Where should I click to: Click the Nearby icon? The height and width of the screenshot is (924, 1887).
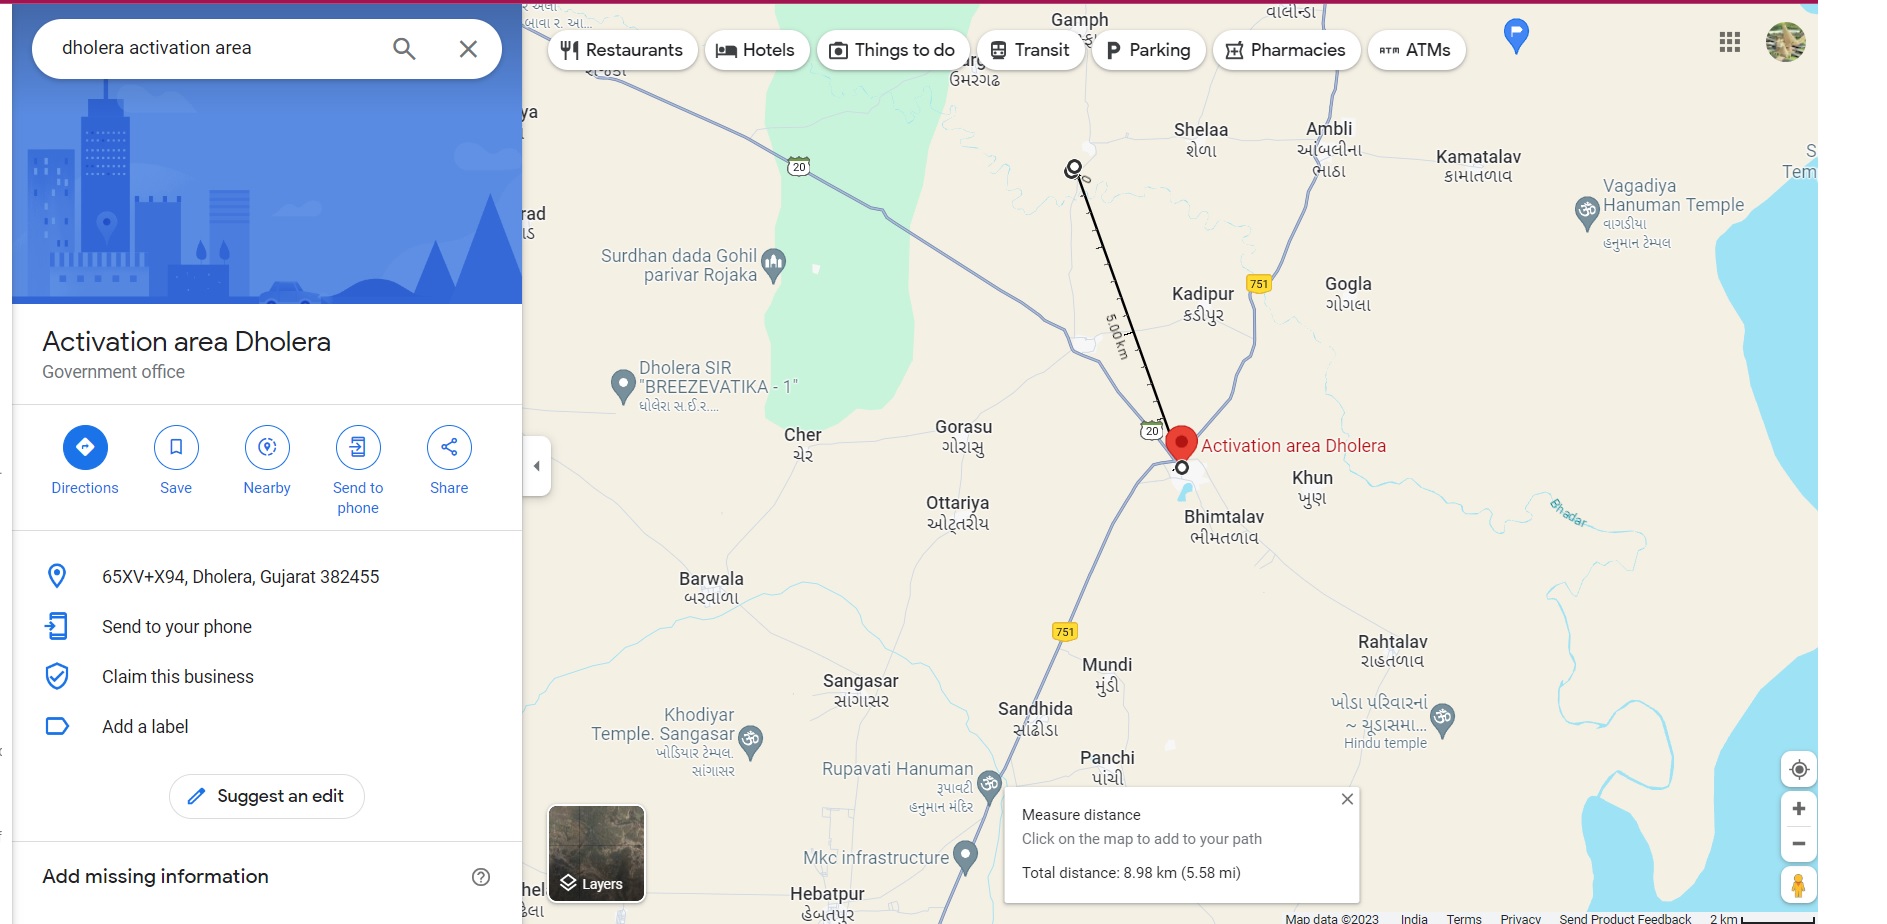pyautogui.click(x=267, y=447)
